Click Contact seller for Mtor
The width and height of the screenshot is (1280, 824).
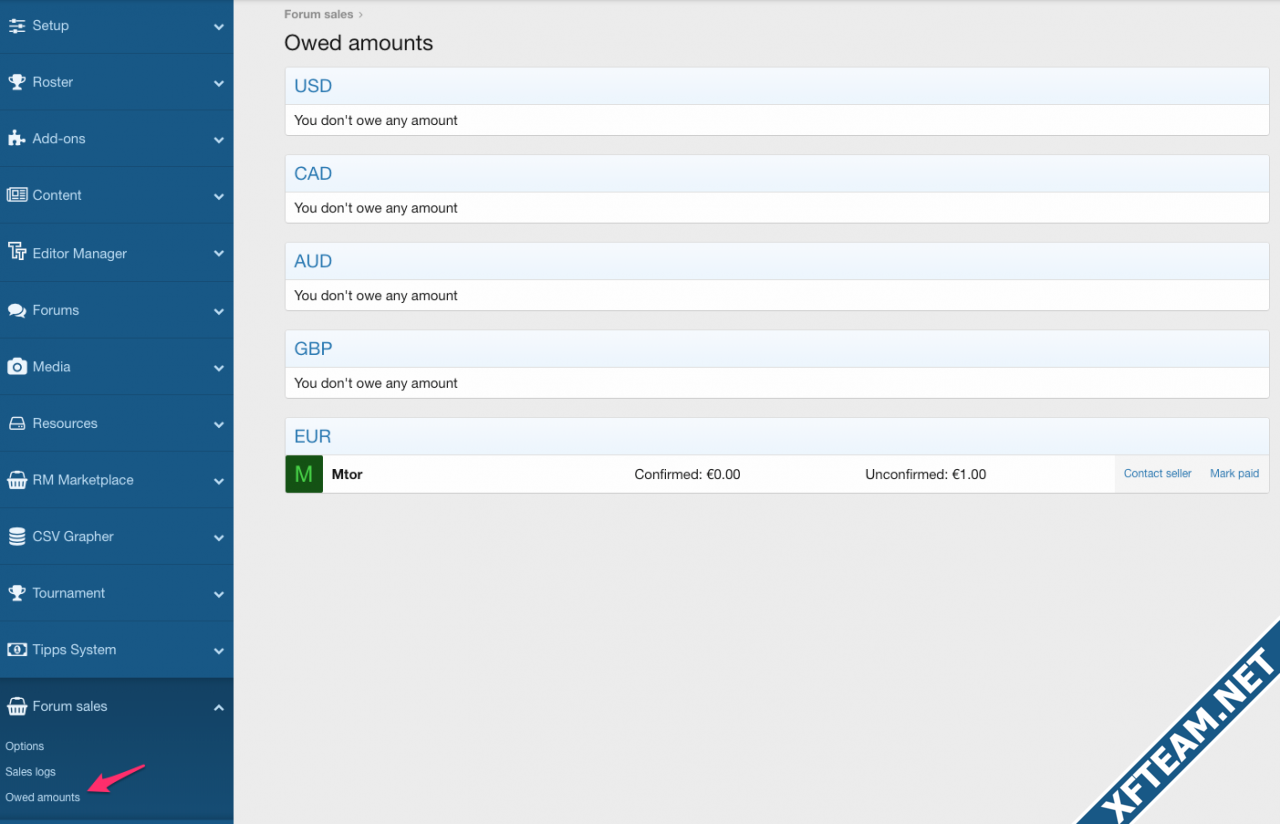[x=1158, y=474]
